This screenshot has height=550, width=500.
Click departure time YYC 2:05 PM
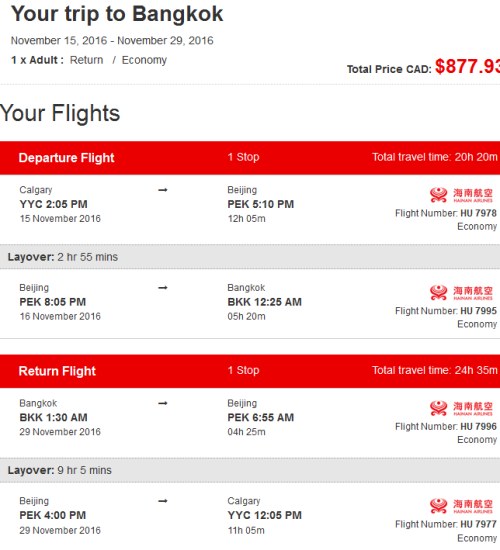click(53, 204)
